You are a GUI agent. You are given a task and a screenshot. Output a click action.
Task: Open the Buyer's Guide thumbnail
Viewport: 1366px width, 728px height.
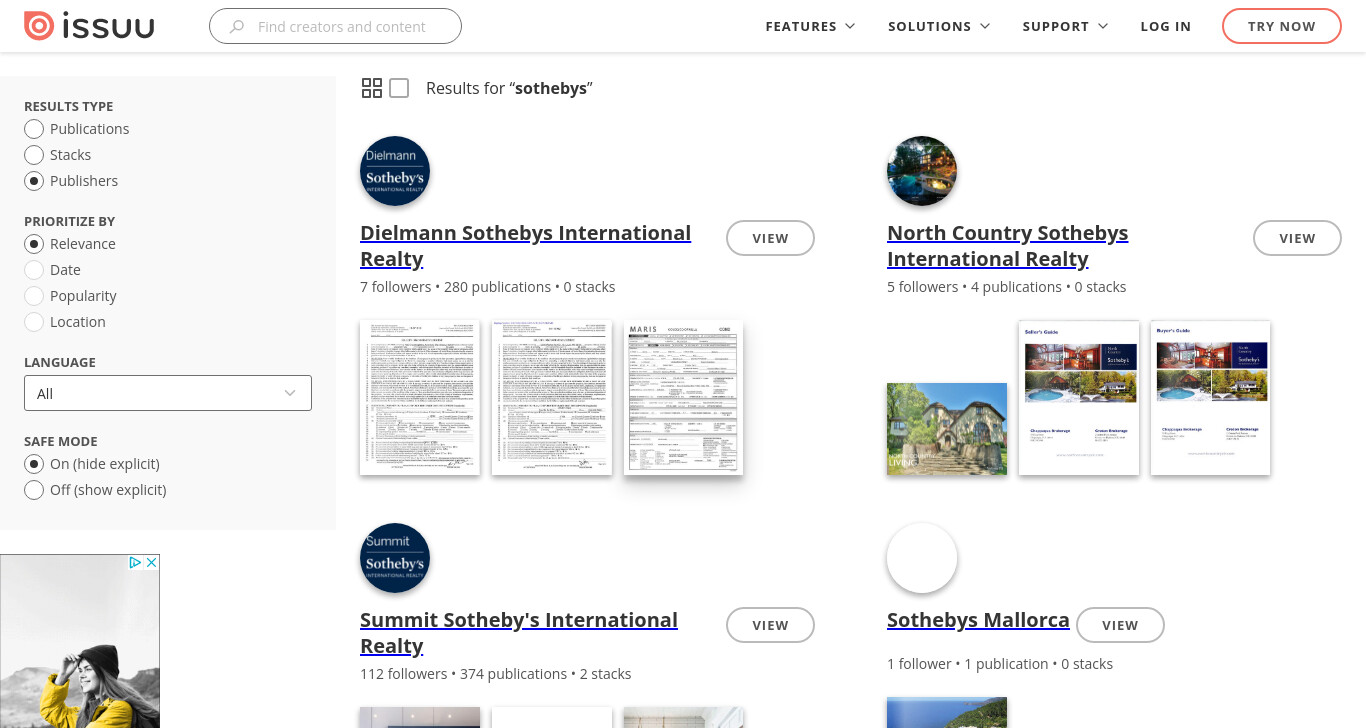click(x=1211, y=397)
